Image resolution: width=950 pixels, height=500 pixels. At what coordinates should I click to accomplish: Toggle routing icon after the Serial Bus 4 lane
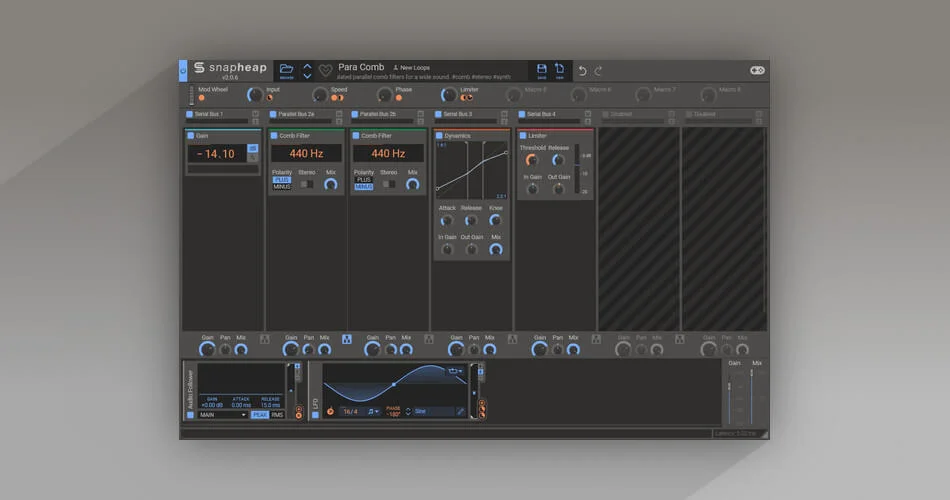[596, 339]
